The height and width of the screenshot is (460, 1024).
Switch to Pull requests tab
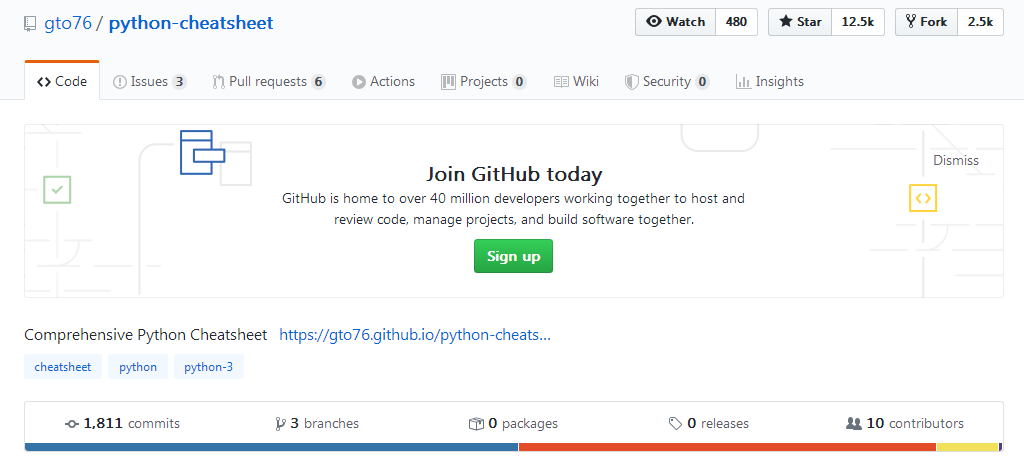268,82
